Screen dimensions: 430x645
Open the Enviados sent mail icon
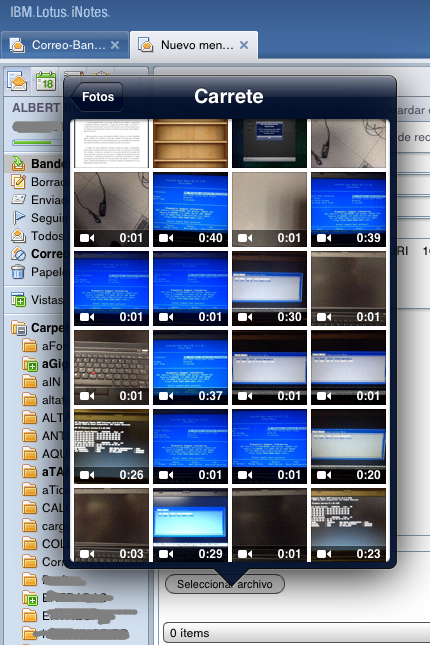[x=18, y=200]
